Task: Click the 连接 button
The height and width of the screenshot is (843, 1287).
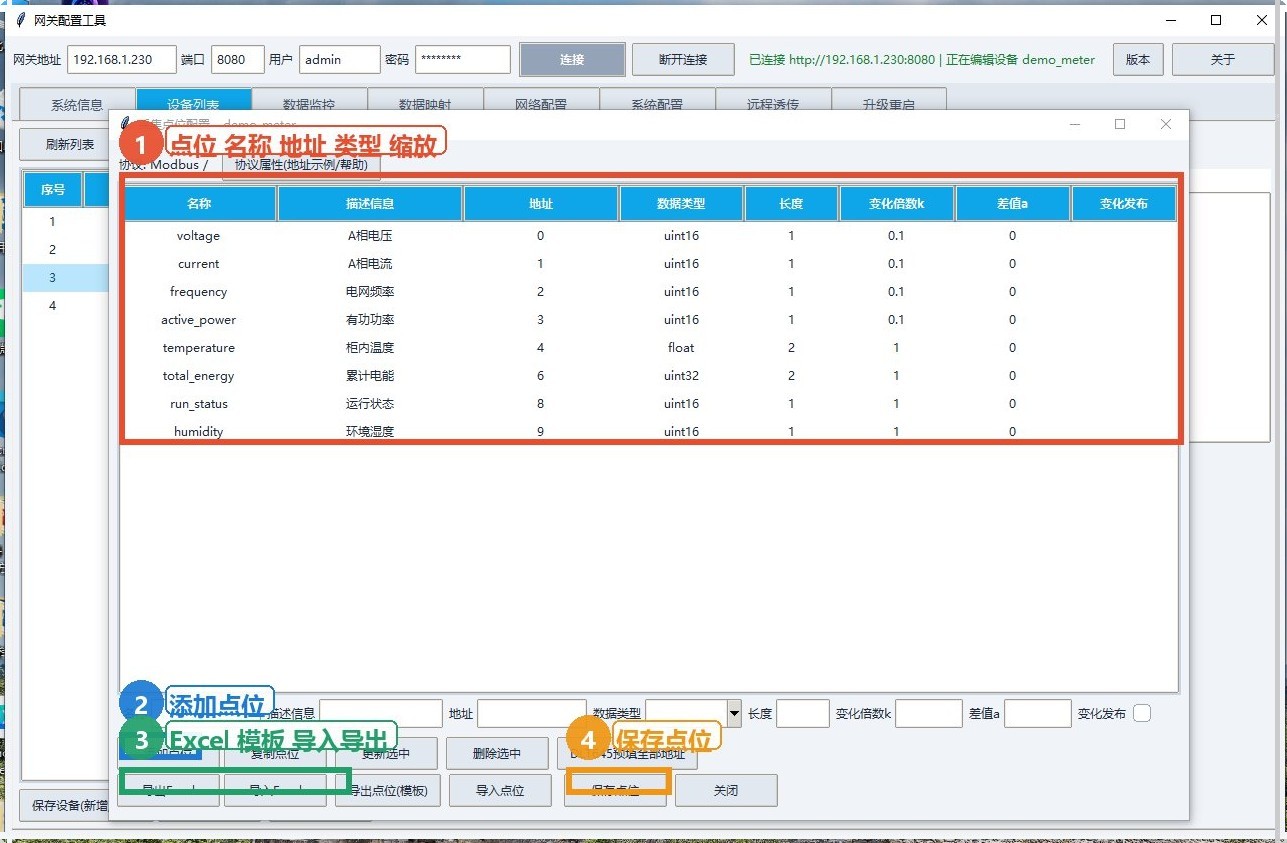Action: point(572,59)
